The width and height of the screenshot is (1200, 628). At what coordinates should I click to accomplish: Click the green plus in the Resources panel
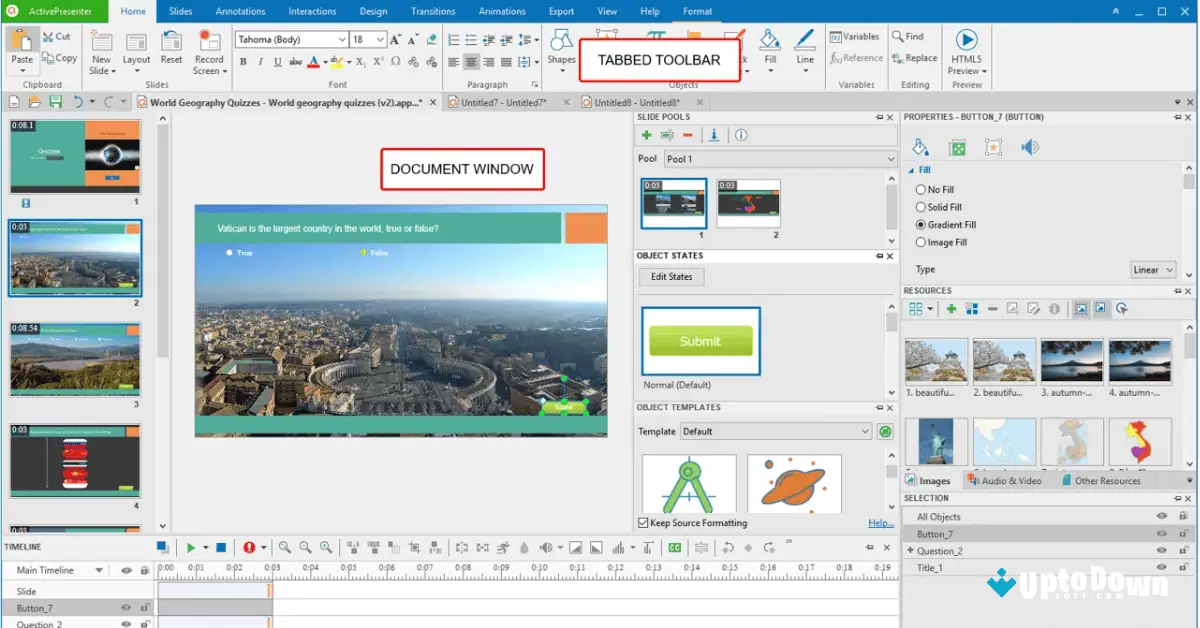951,309
